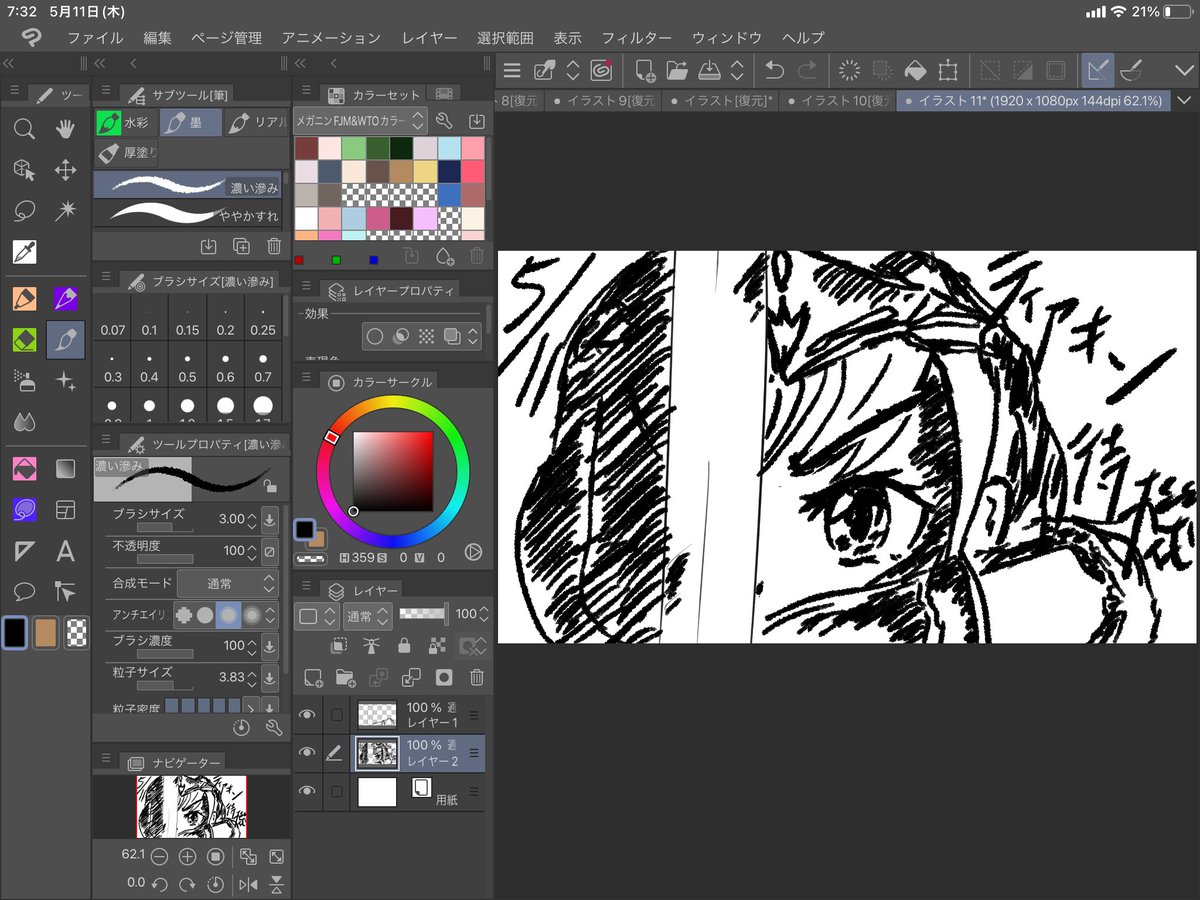Adjust layer opacity stepper next to 100
Screen dimensions: 1200x900
484,616
